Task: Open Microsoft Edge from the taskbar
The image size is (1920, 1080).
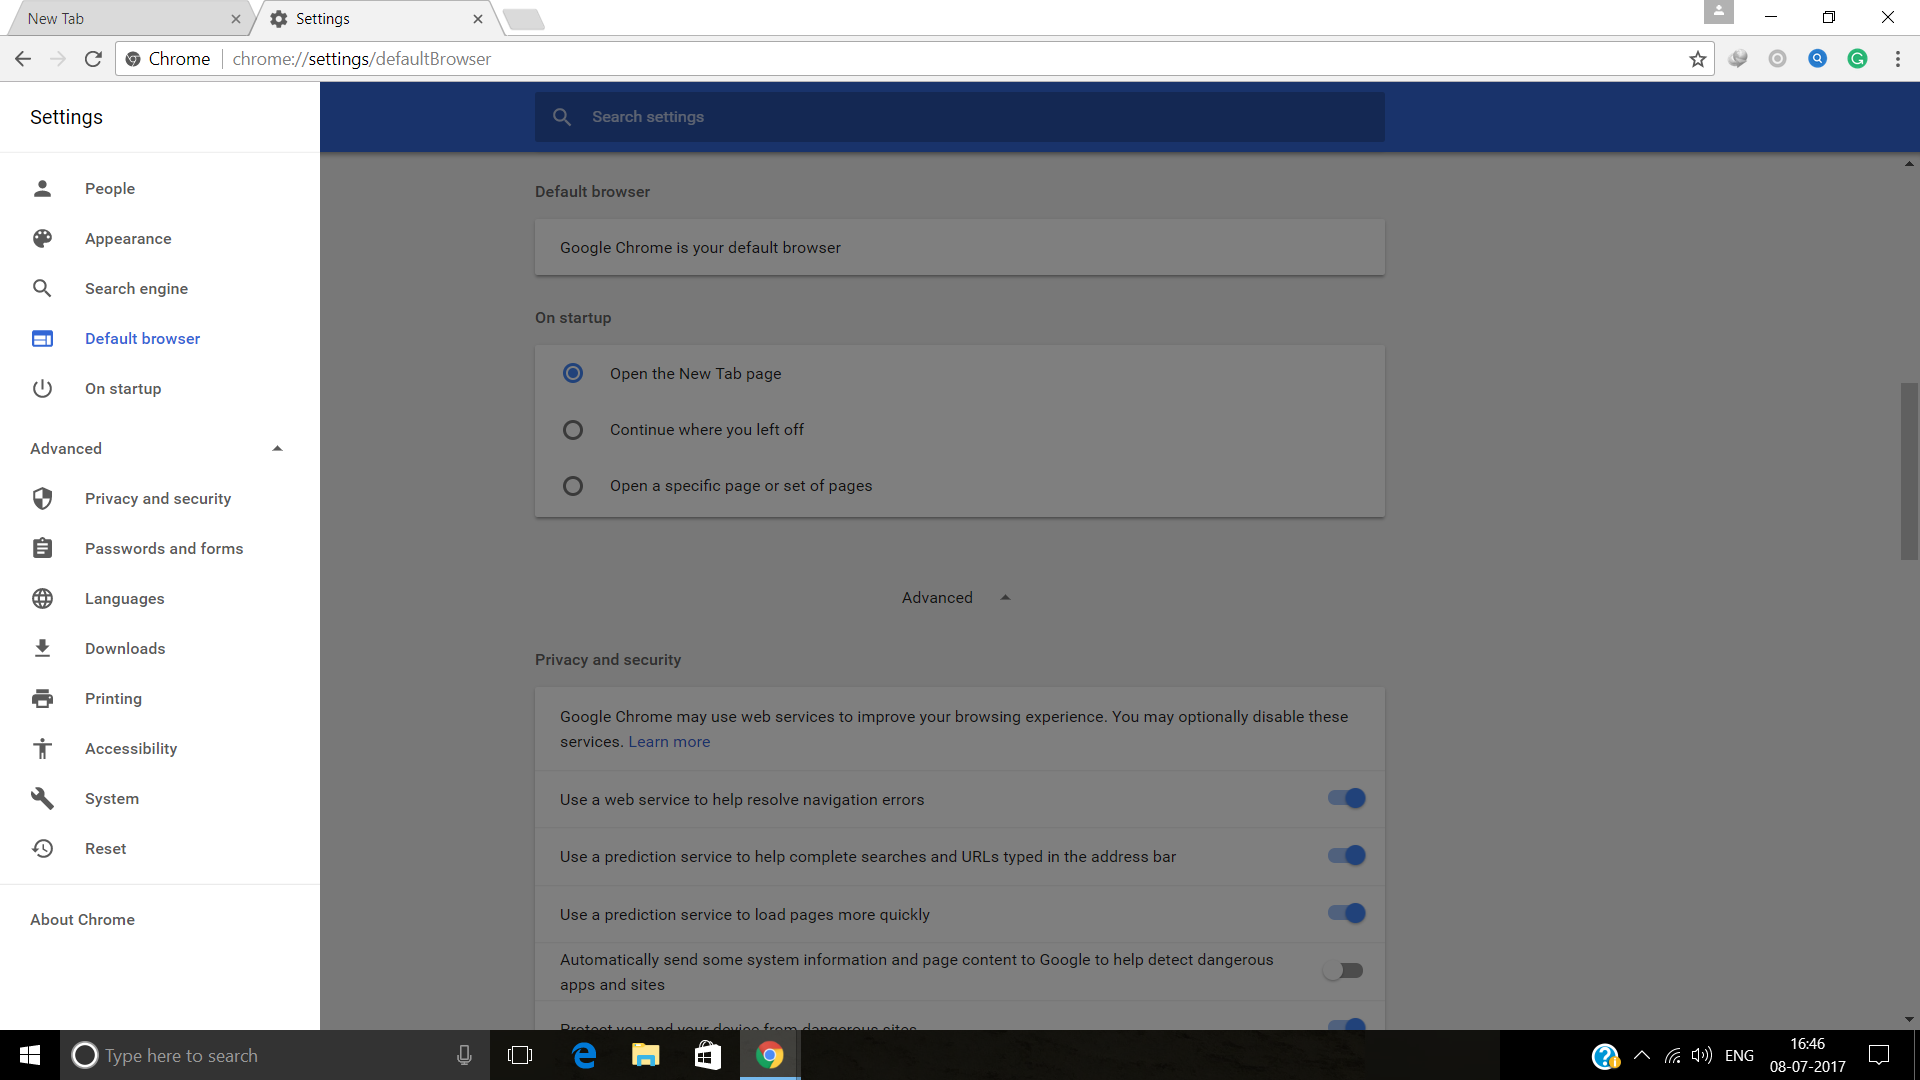Action: click(x=584, y=1055)
